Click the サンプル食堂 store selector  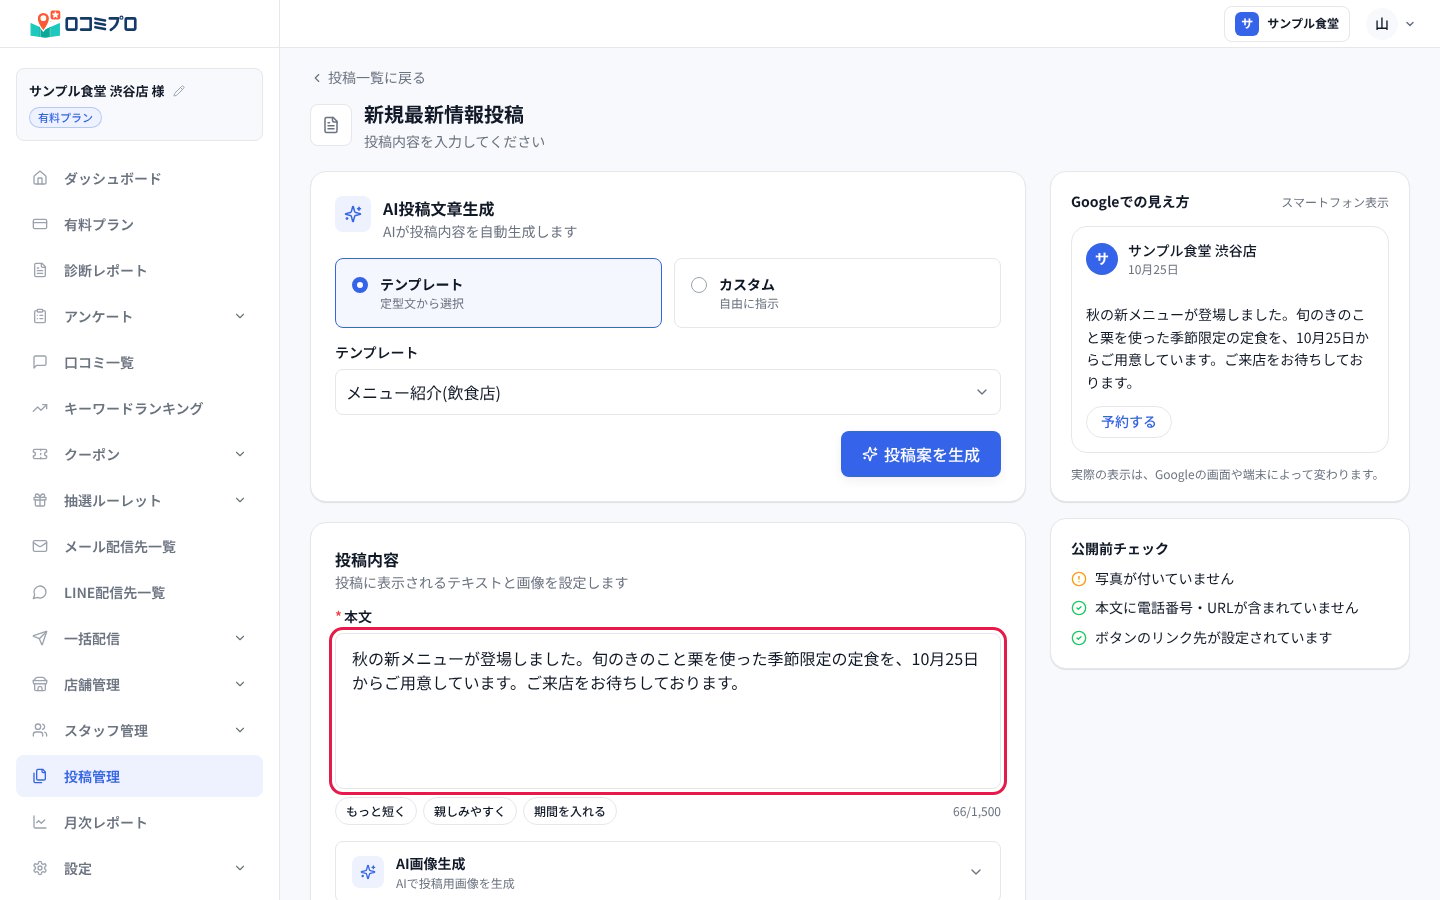click(x=1287, y=24)
